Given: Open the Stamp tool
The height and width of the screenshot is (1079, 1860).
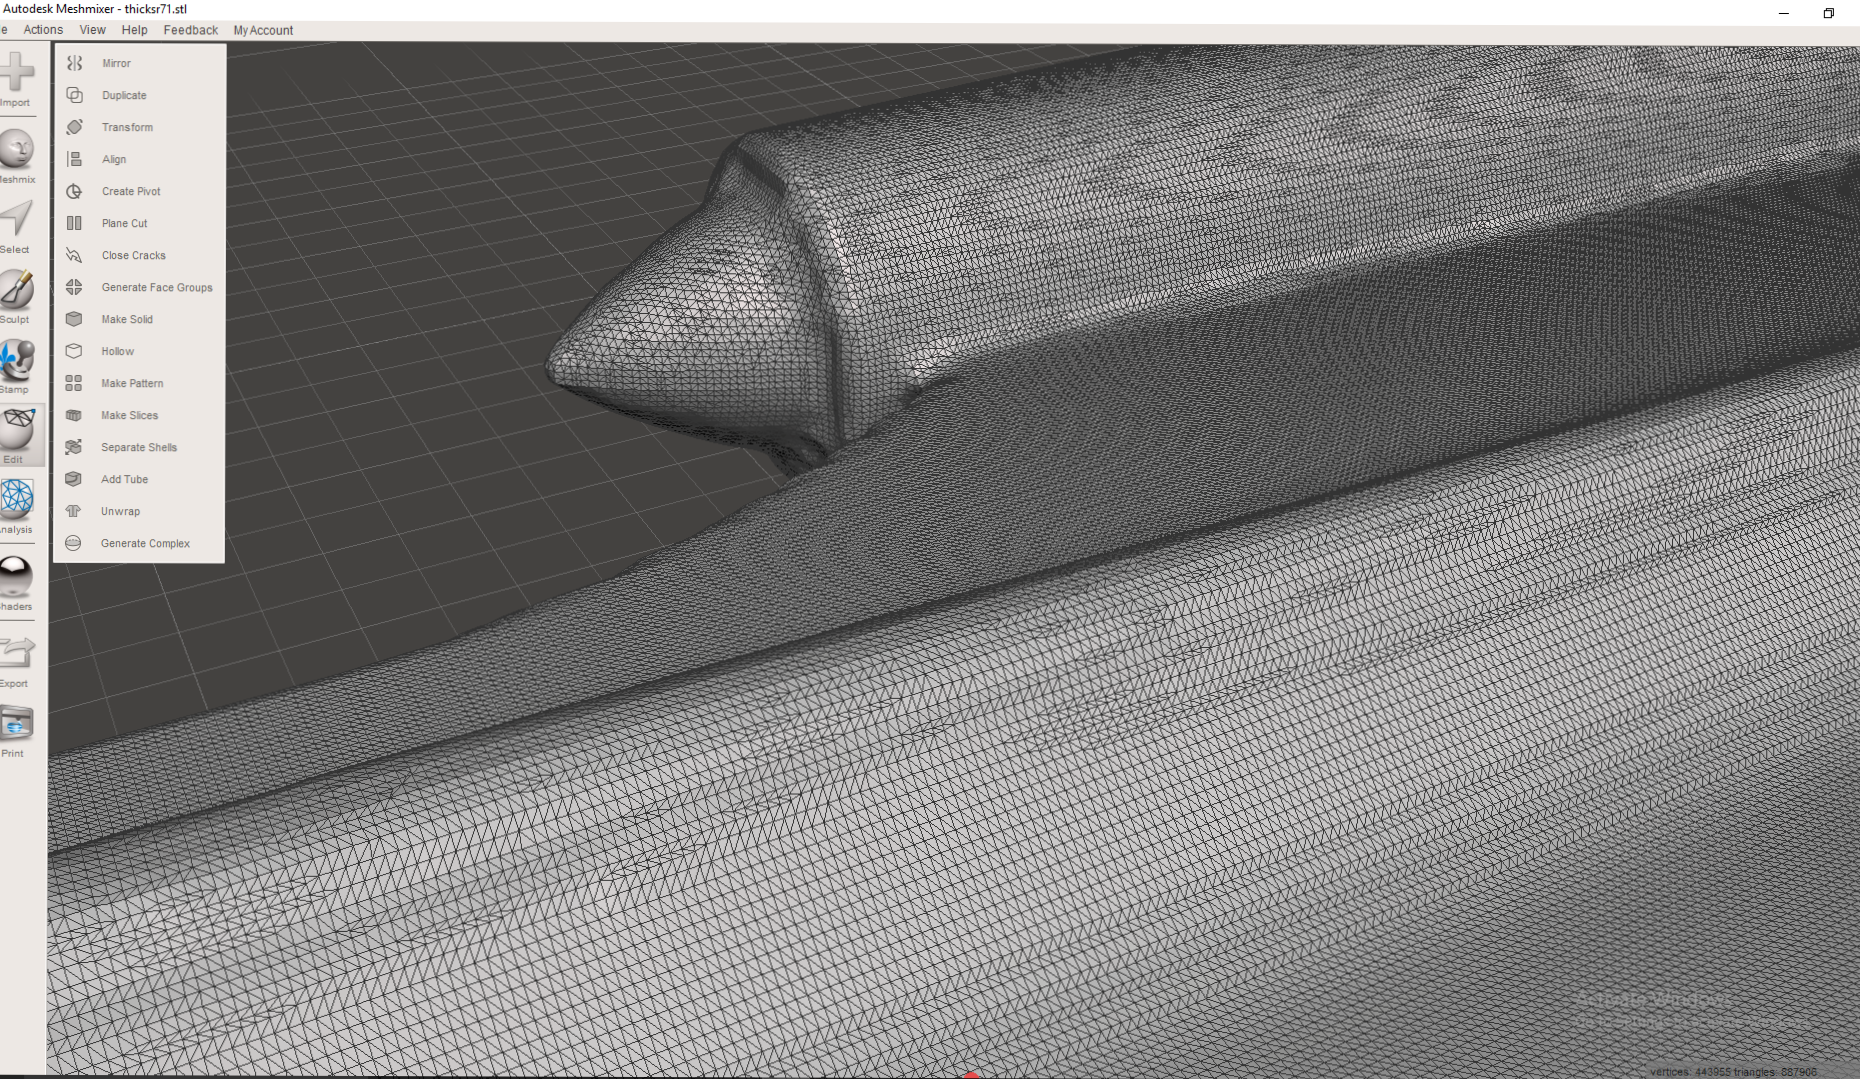Looking at the screenshot, I should [x=17, y=366].
